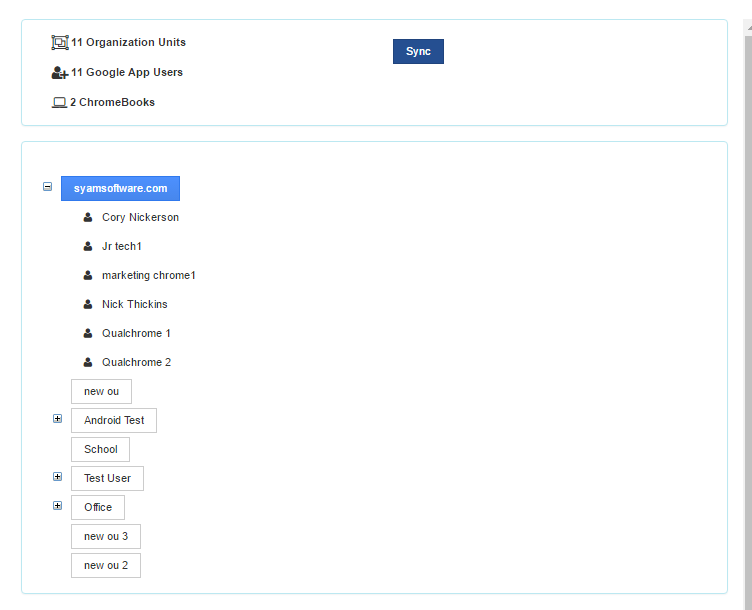Click user icon beside marketing chrome1
The image size is (752, 610).
point(88,275)
